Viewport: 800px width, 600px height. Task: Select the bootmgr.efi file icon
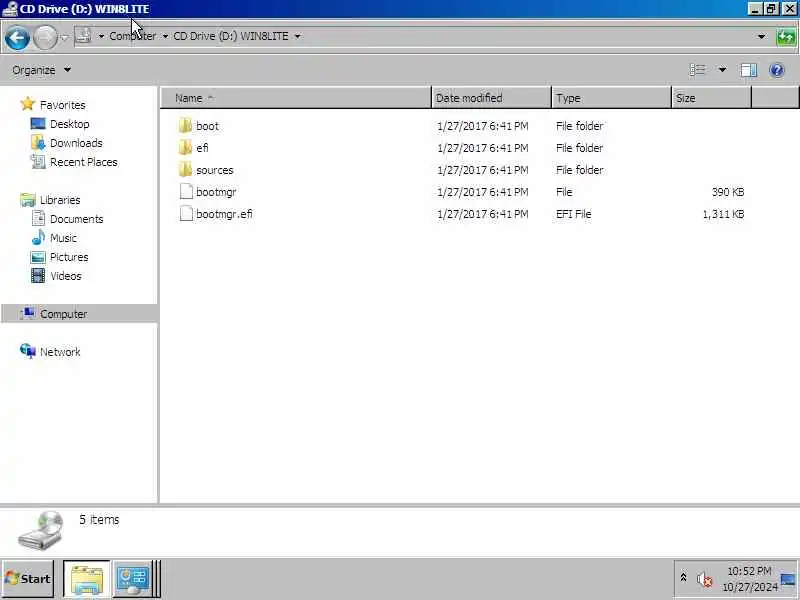click(x=186, y=213)
